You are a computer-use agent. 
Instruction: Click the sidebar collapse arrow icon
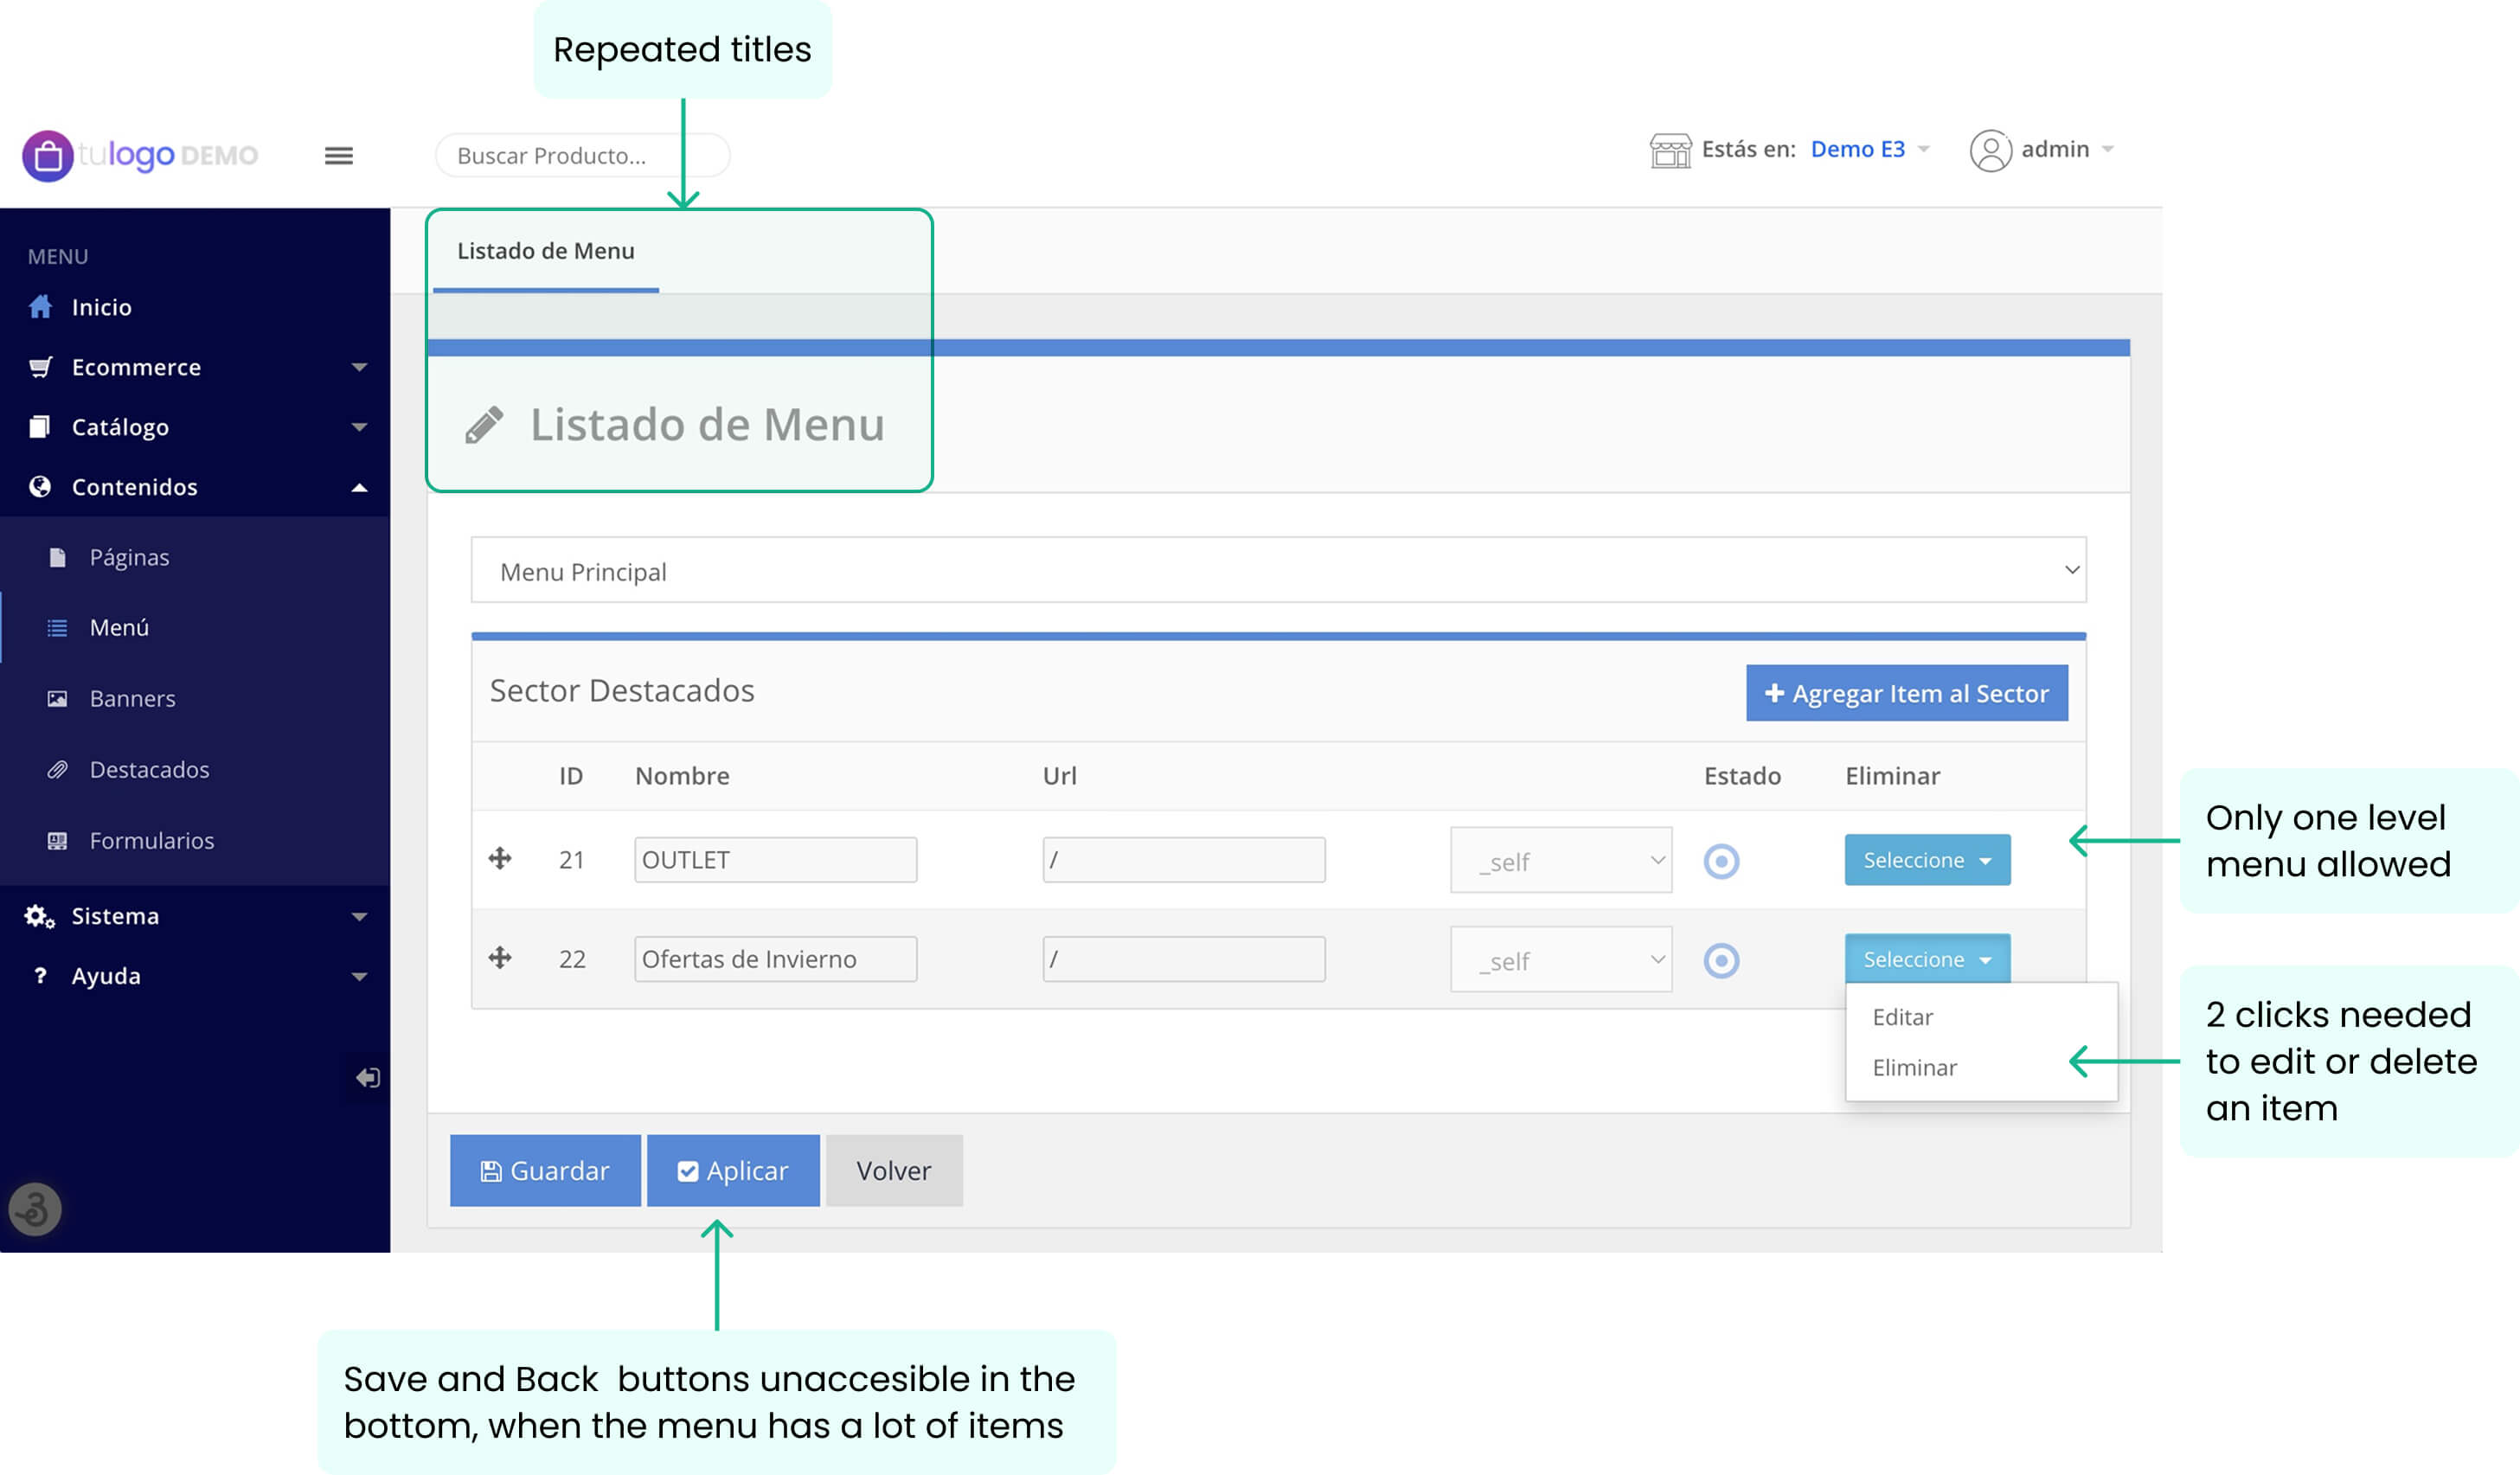(x=367, y=1077)
